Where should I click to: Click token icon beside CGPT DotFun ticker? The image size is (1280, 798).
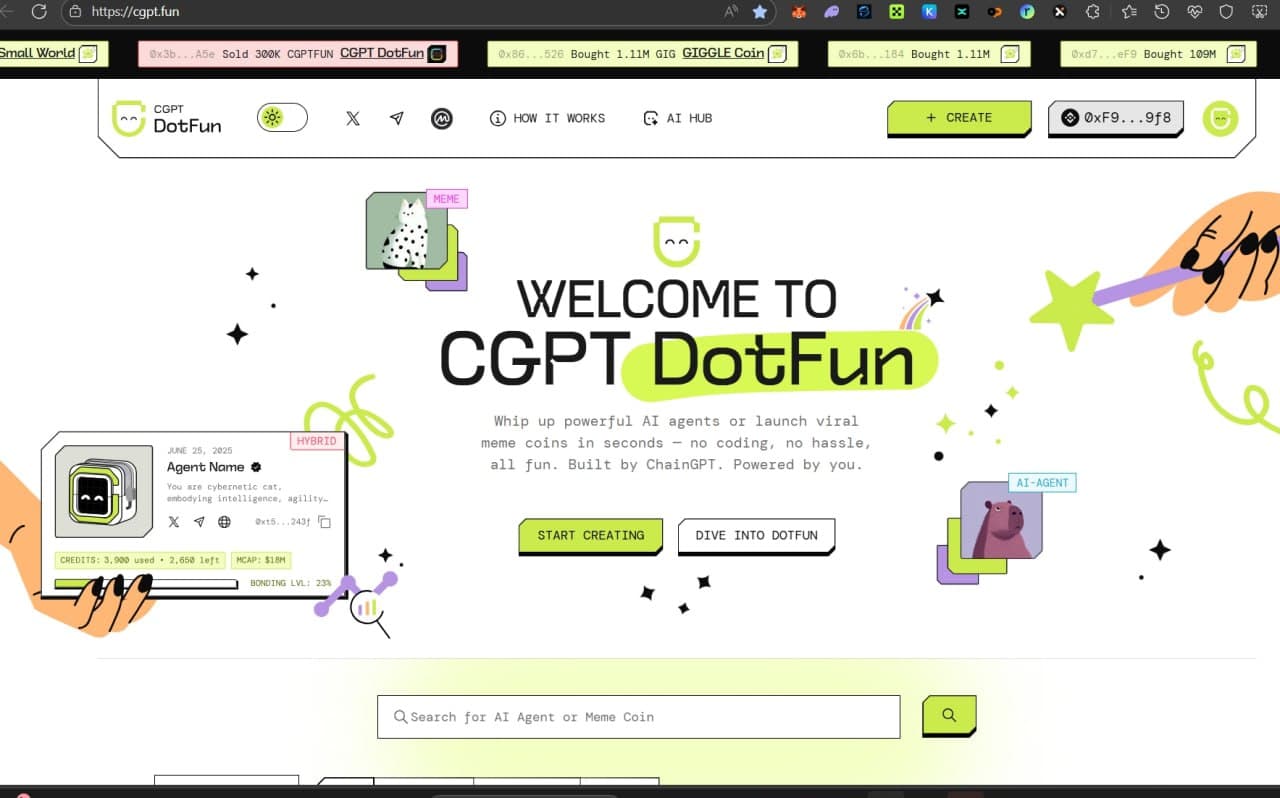437,54
